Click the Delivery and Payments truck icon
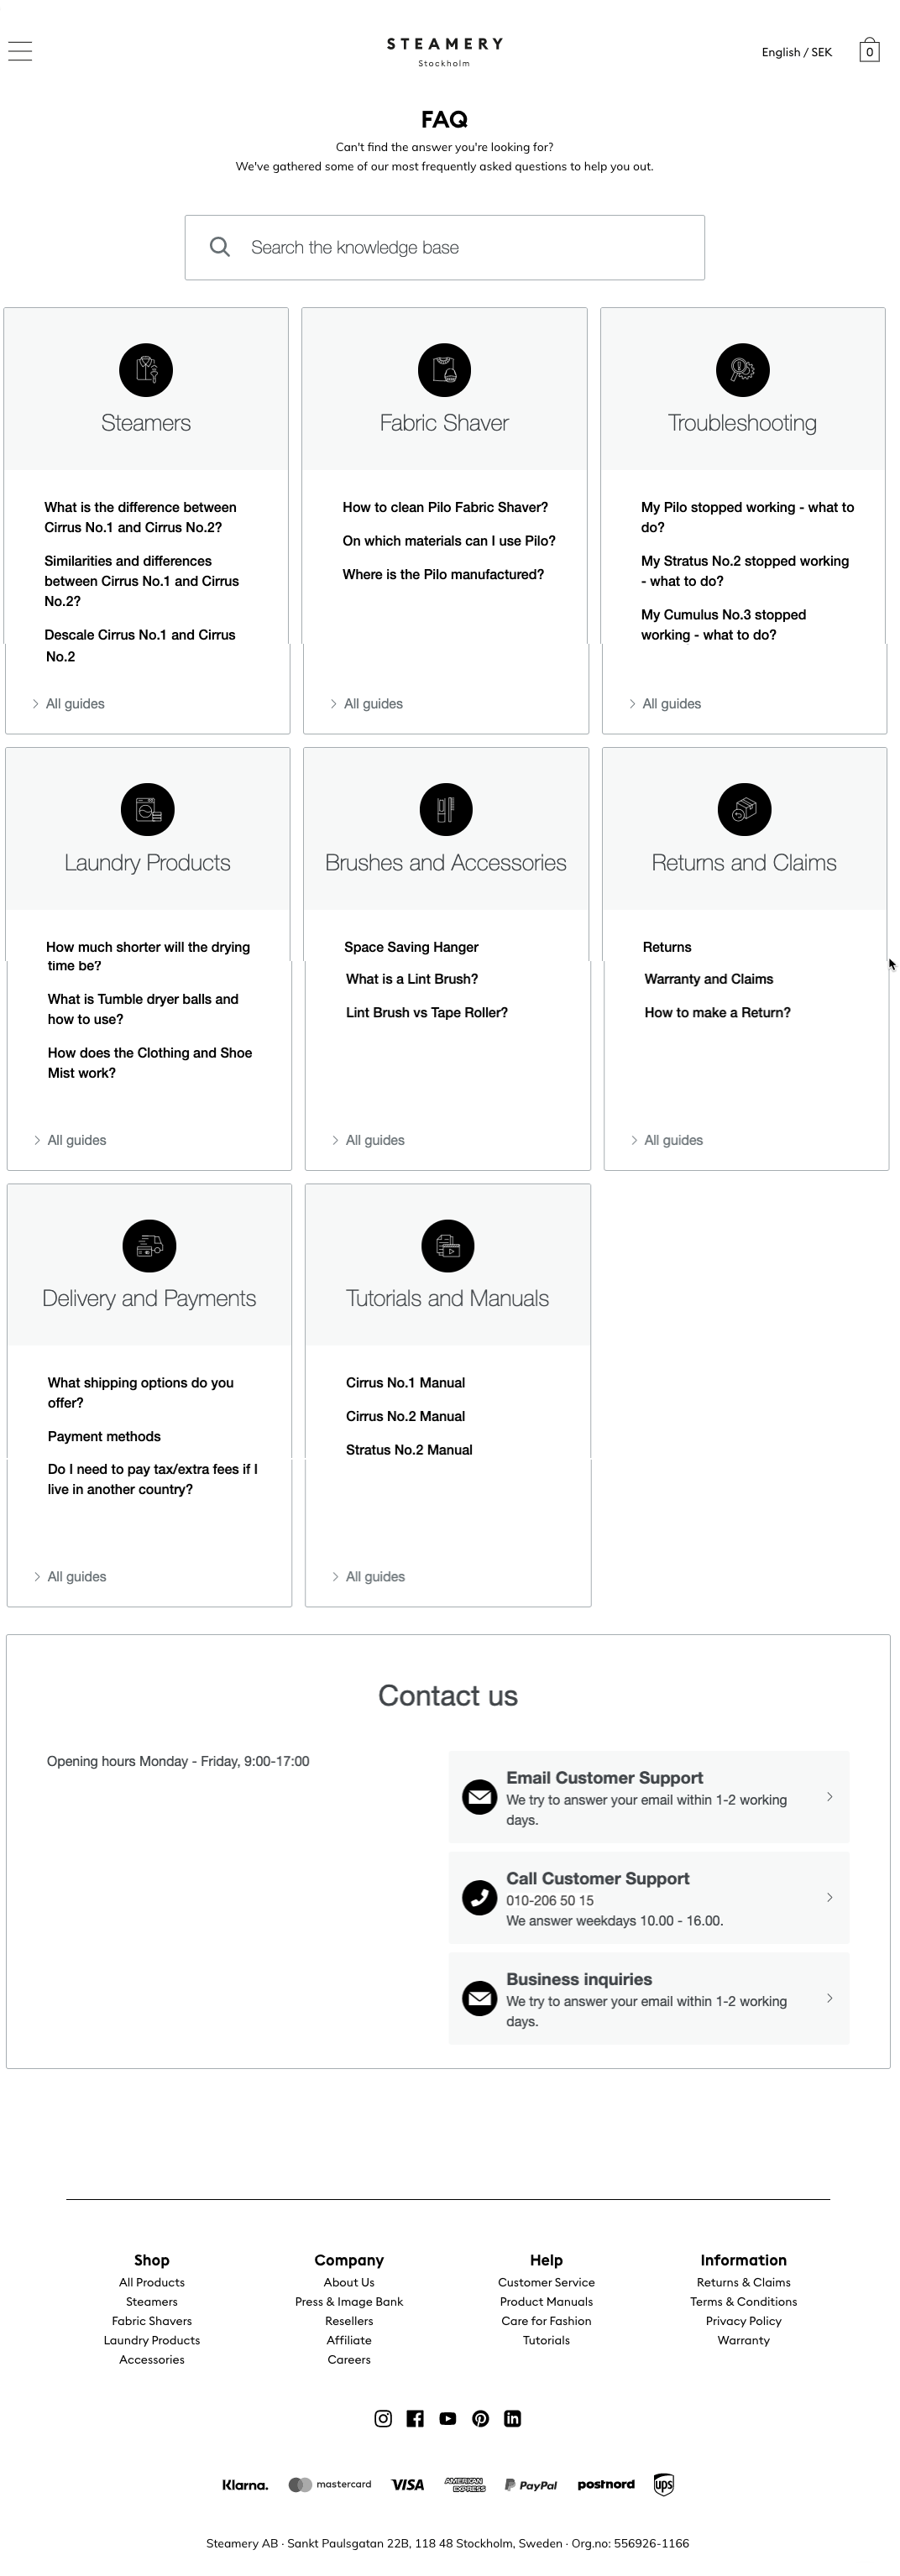Image resolution: width=900 pixels, height=2576 pixels. click(x=149, y=1246)
